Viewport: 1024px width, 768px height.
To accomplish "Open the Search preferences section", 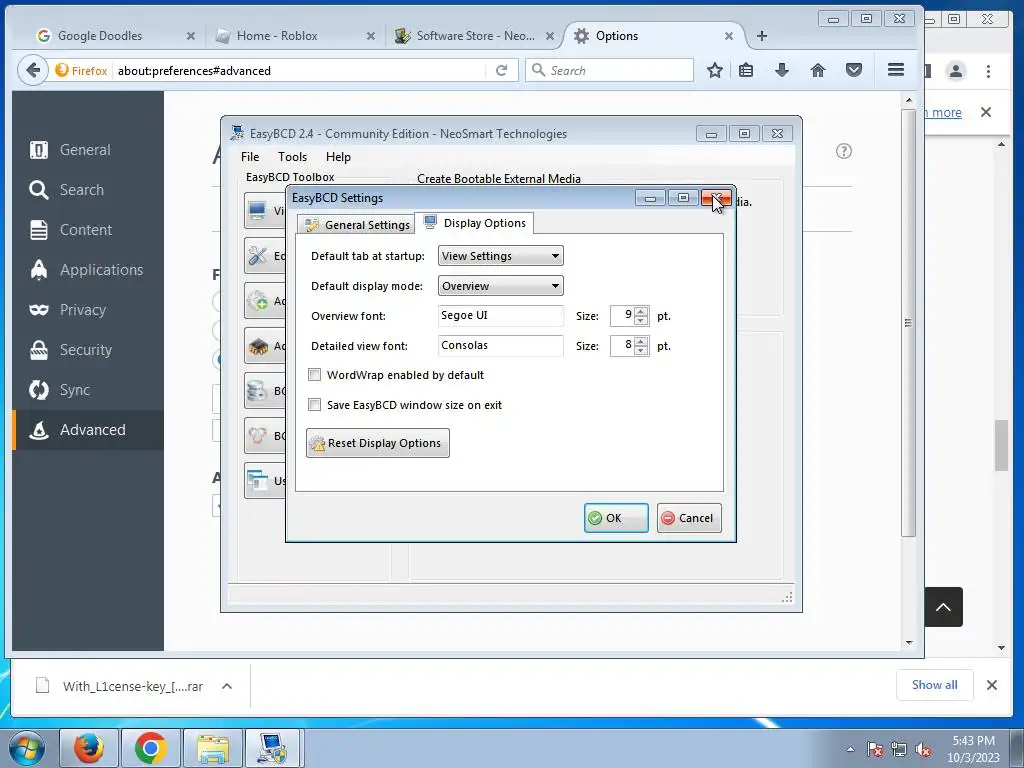I will click(x=88, y=189).
